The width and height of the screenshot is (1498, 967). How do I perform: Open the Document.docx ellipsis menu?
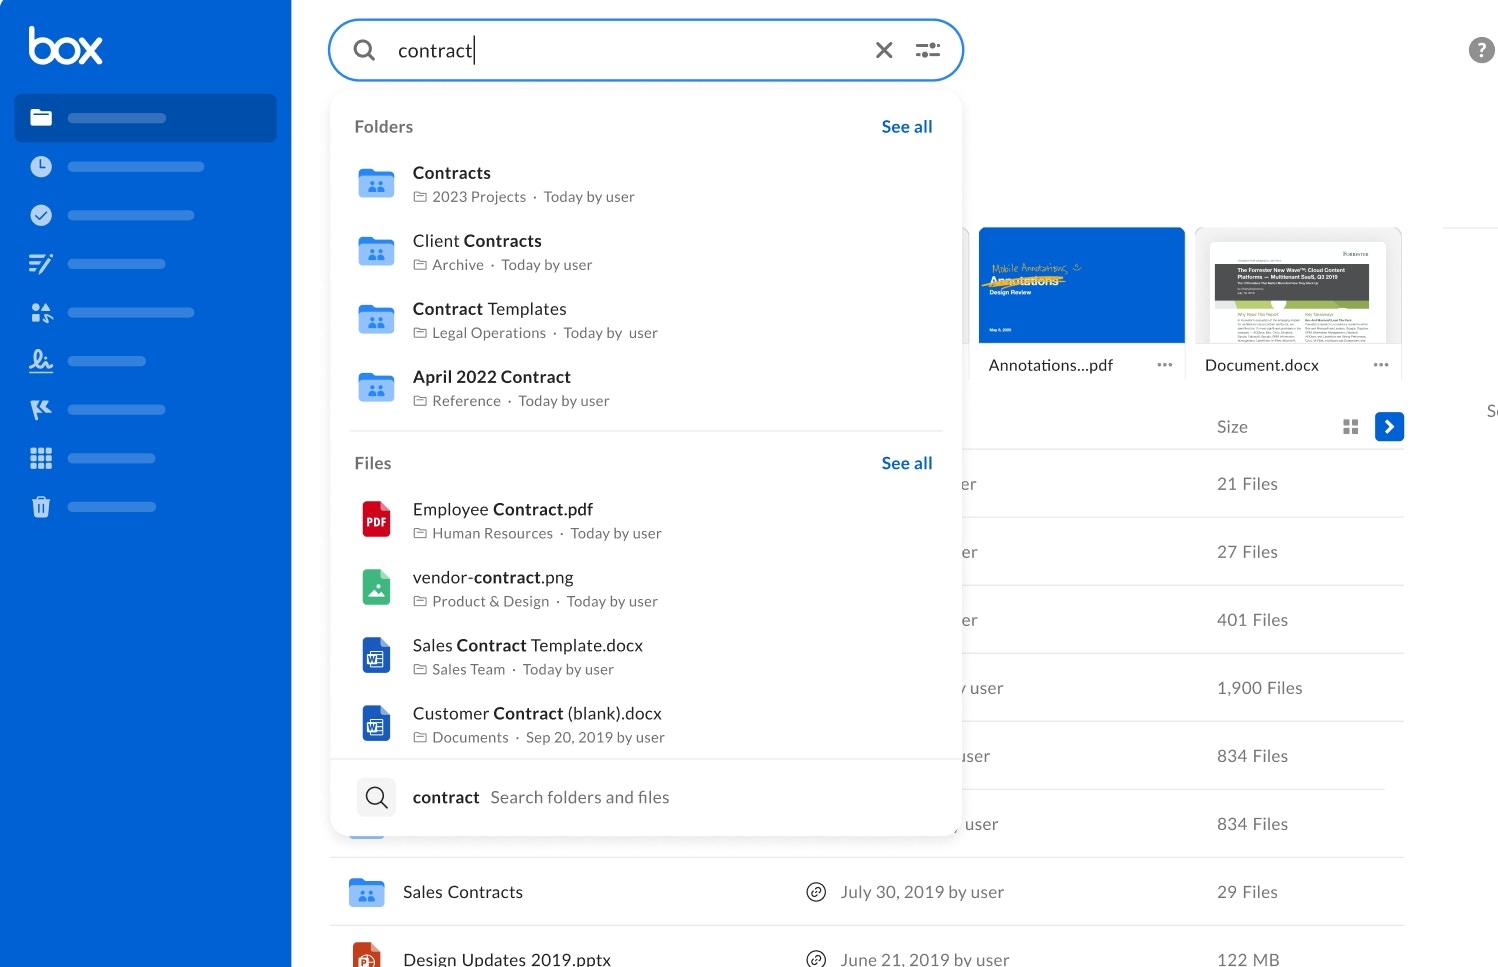coord(1381,366)
